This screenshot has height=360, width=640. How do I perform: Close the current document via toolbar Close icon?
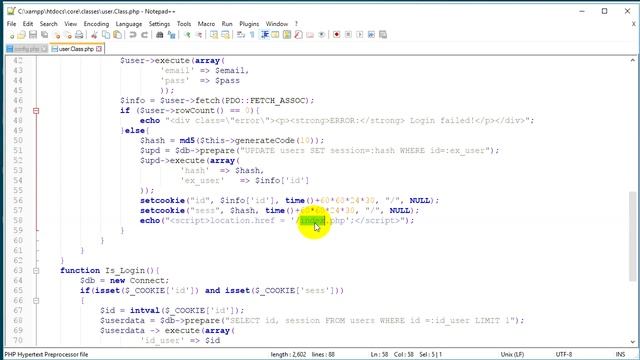pyautogui.click(x=57, y=35)
